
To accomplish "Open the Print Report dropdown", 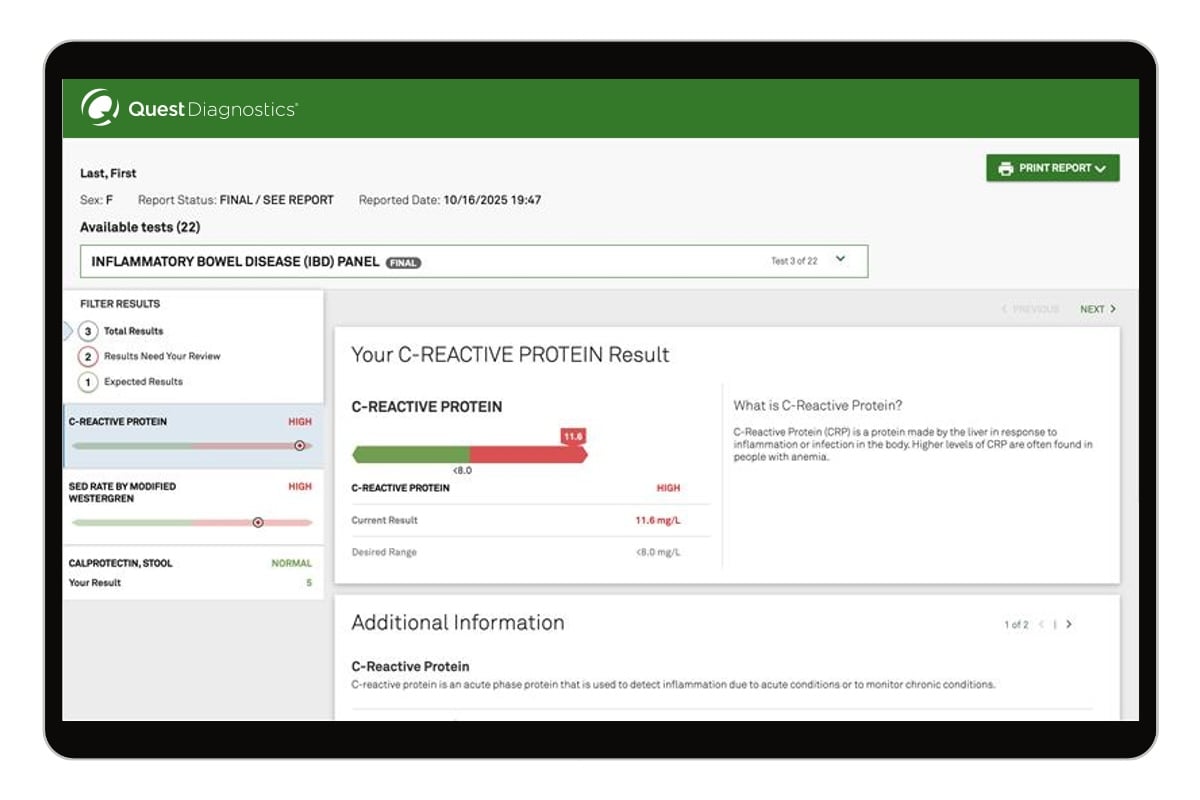I will (1052, 169).
